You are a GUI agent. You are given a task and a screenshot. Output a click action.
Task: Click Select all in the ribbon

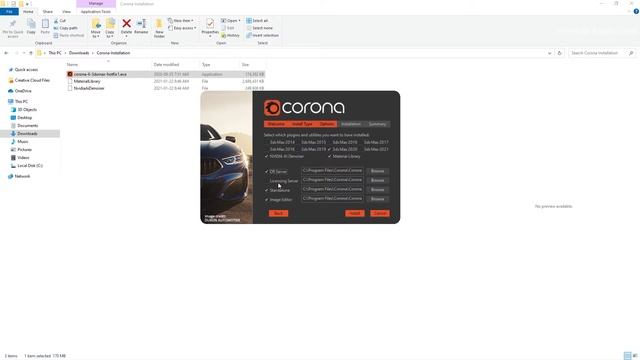[x=257, y=20]
